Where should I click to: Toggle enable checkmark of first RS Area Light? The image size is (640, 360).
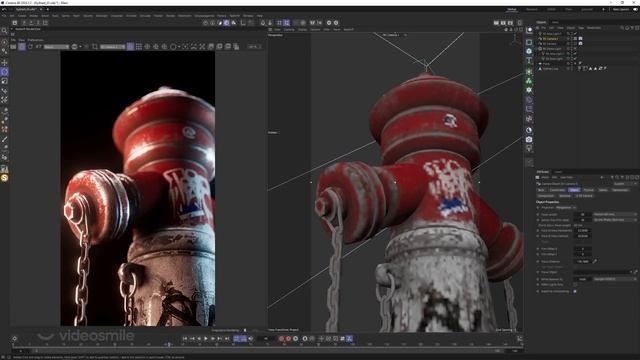tap(575, 33)
